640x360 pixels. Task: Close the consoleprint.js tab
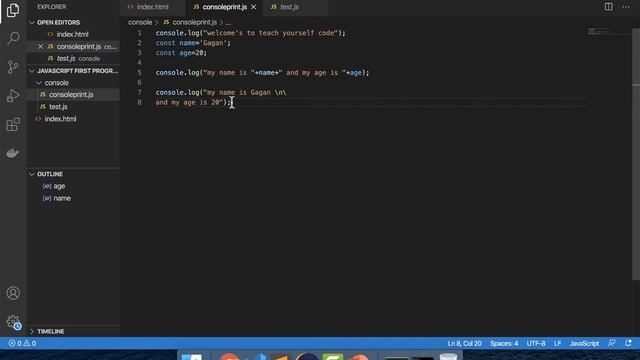(x=253, y=7)
